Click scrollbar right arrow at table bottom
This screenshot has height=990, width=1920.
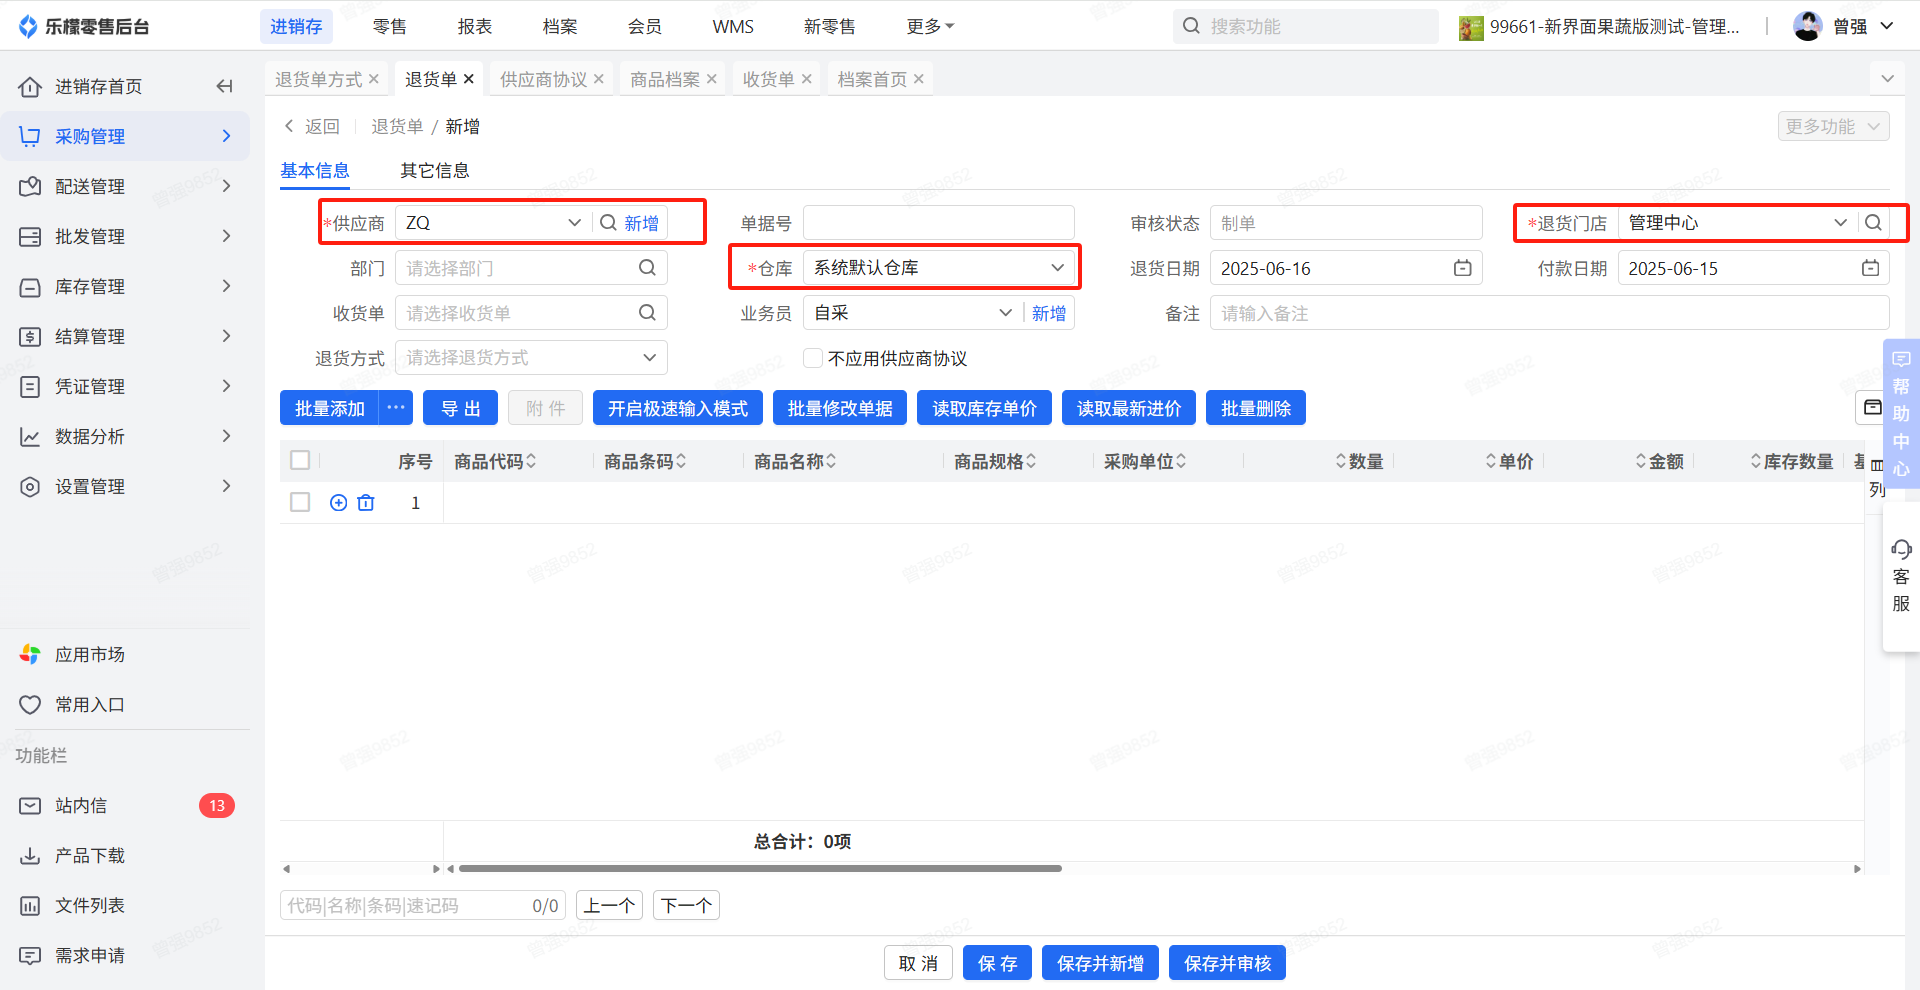[x=1857, y=869]
